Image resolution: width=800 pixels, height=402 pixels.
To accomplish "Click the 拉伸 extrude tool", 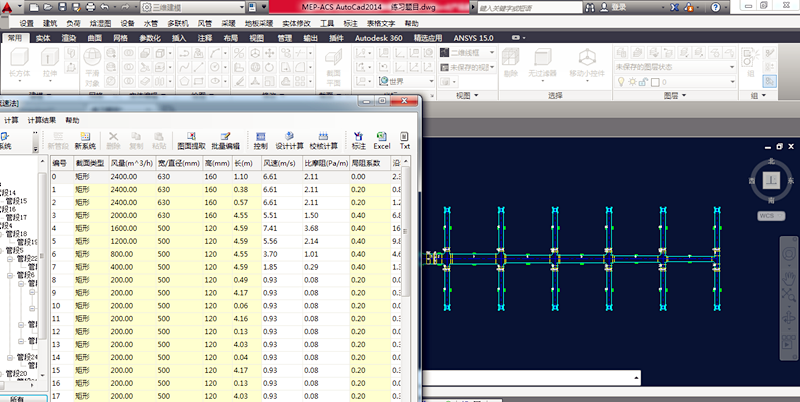I will click(49, 63).
